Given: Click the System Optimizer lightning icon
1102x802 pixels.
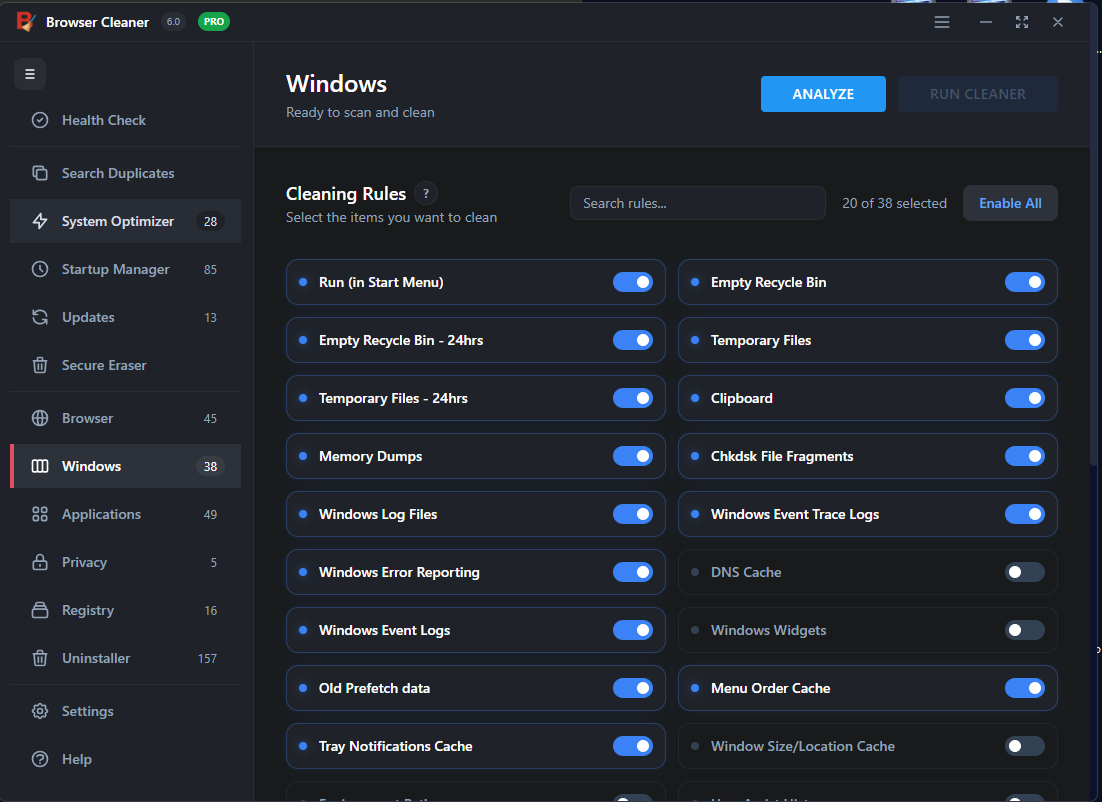Looking at the screenshot, I should point(40,221).
